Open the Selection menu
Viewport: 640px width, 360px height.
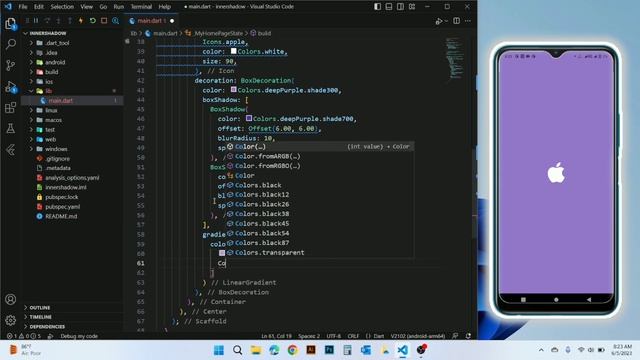(62, 7)
